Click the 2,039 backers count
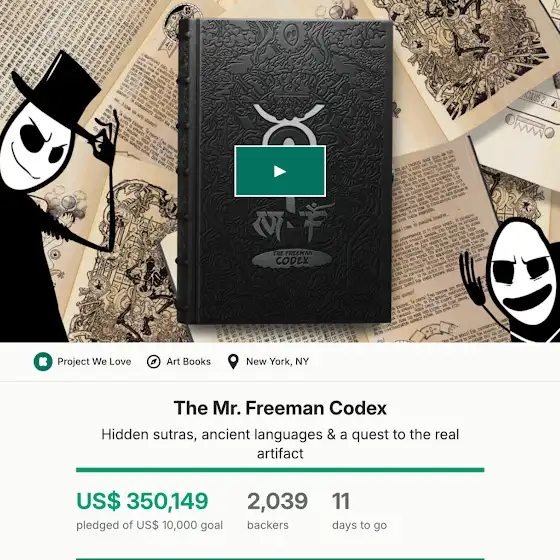The width and height of the screenshot is (560, 560). 278,501
